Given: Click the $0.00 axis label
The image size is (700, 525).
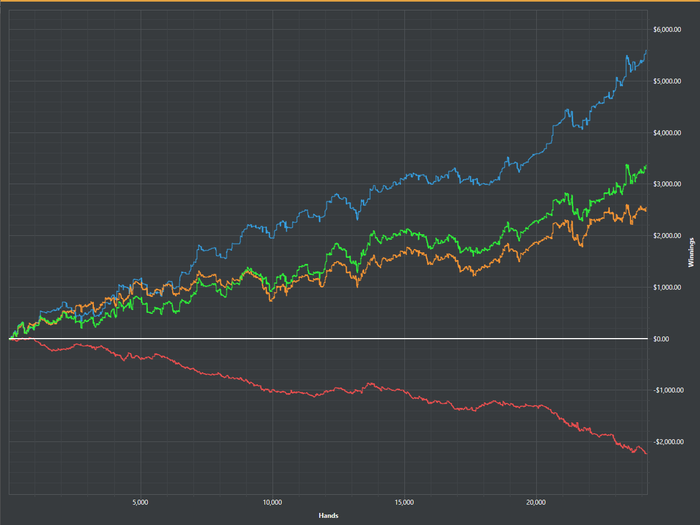Looking at the screenshot, I should 661,339.
